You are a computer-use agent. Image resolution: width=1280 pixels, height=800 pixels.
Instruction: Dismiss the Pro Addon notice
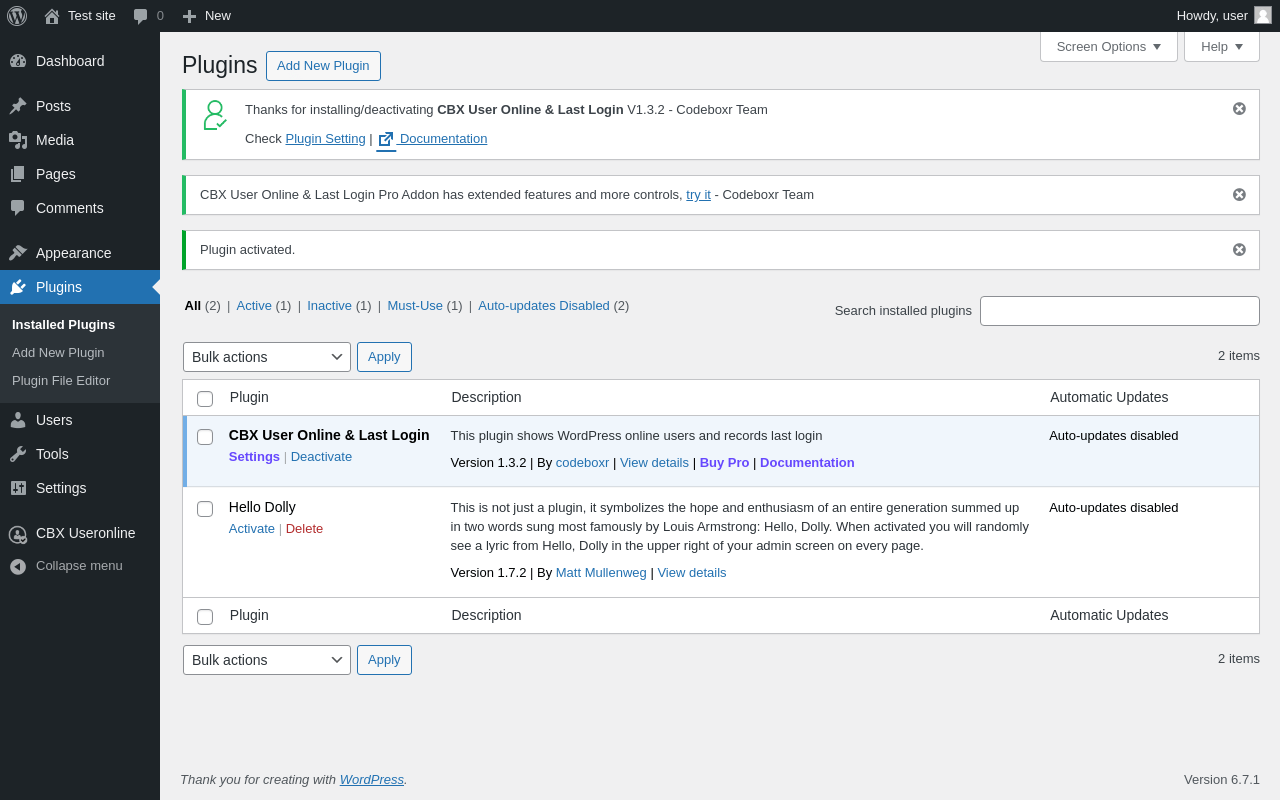pyautogui.click(x=1239, y=195)
